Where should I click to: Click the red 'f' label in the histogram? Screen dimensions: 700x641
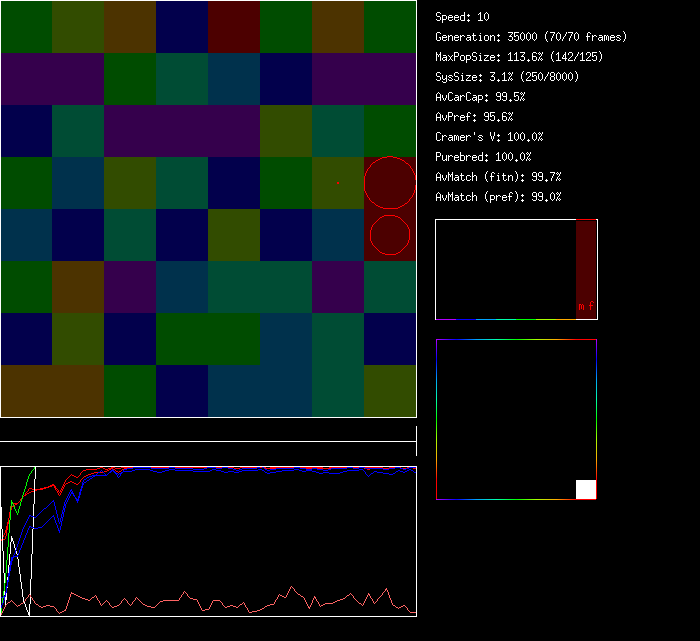(x=591, y=306)
